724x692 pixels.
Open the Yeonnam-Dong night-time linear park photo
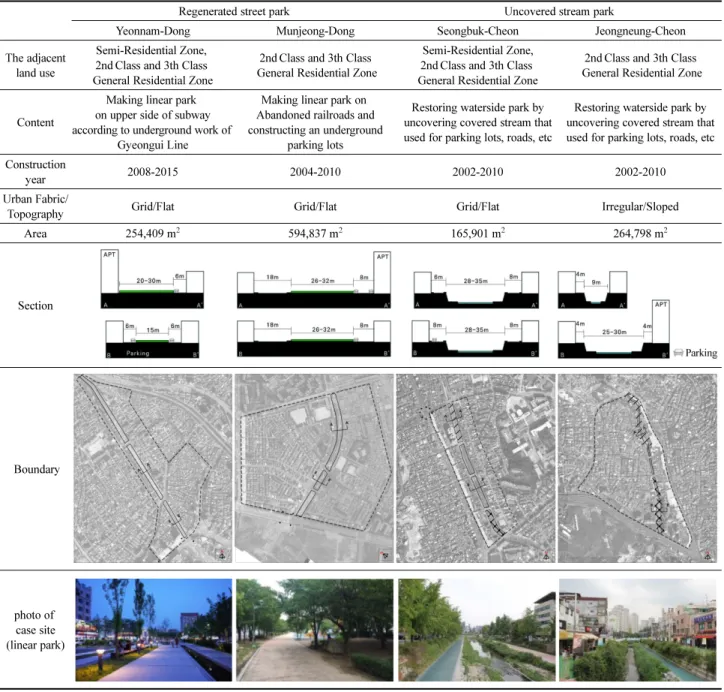(154, 630)
